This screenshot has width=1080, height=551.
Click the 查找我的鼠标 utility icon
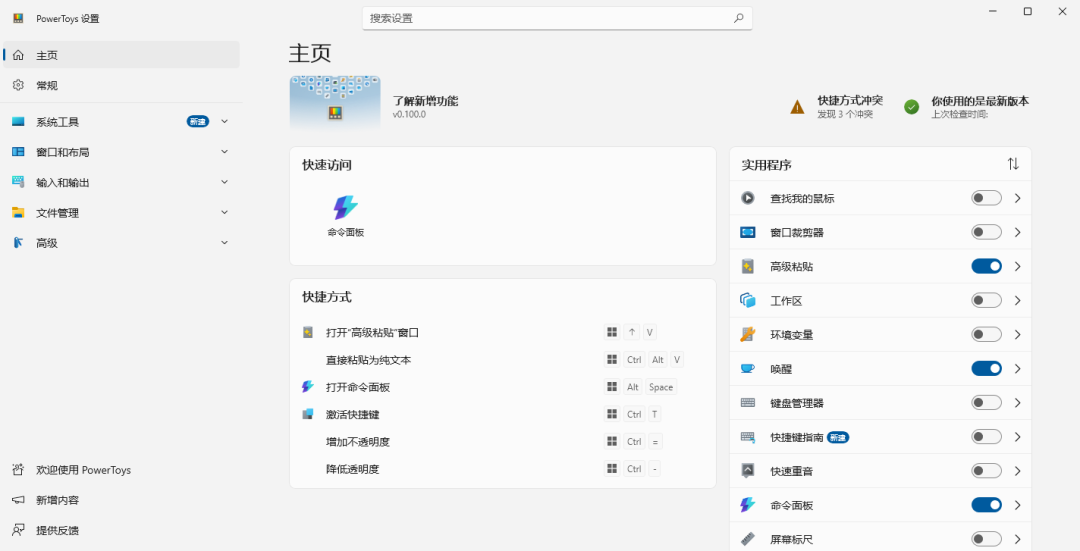coord(747,198)
